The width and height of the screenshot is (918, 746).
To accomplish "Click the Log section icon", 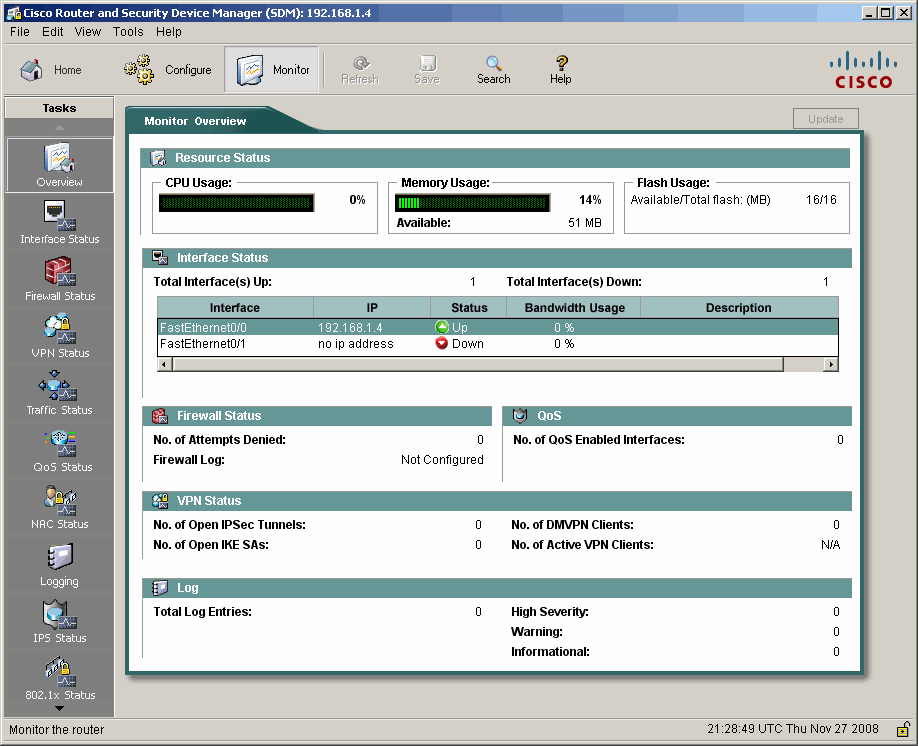I will (160, 588).
